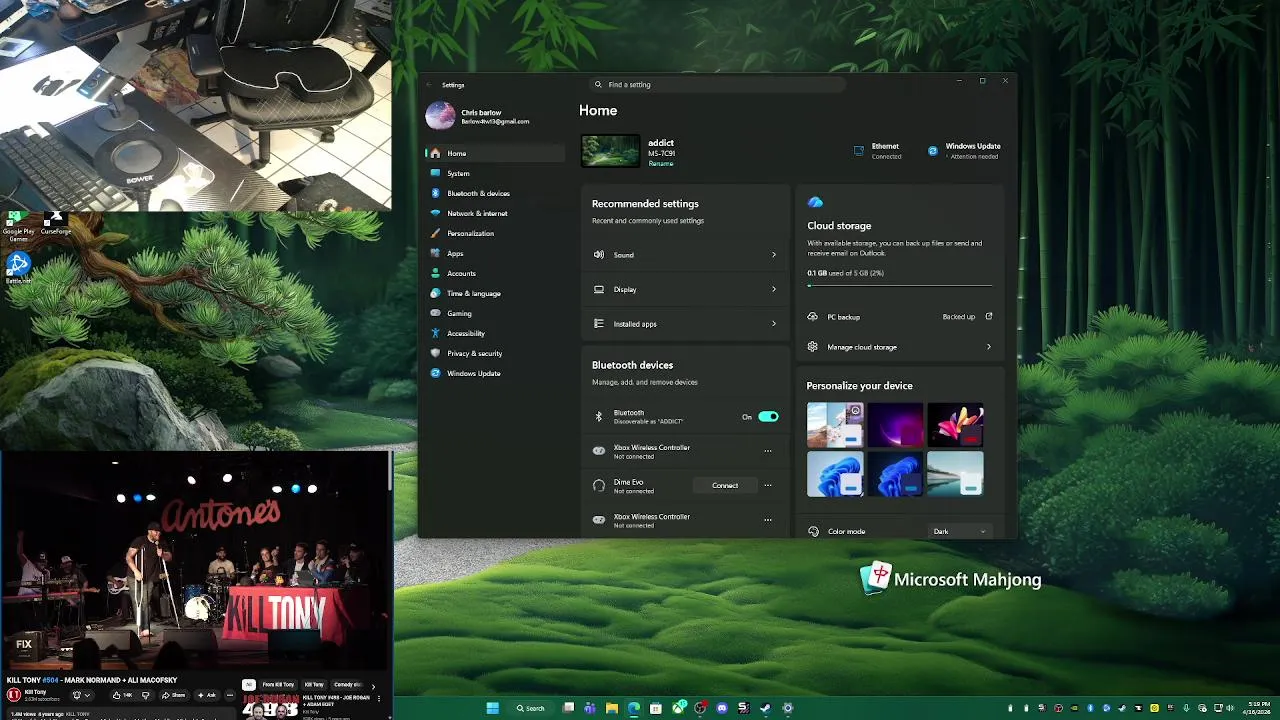
Task: Select Windows Update in Settings sidebar
Action: click(x=495, y=373)
